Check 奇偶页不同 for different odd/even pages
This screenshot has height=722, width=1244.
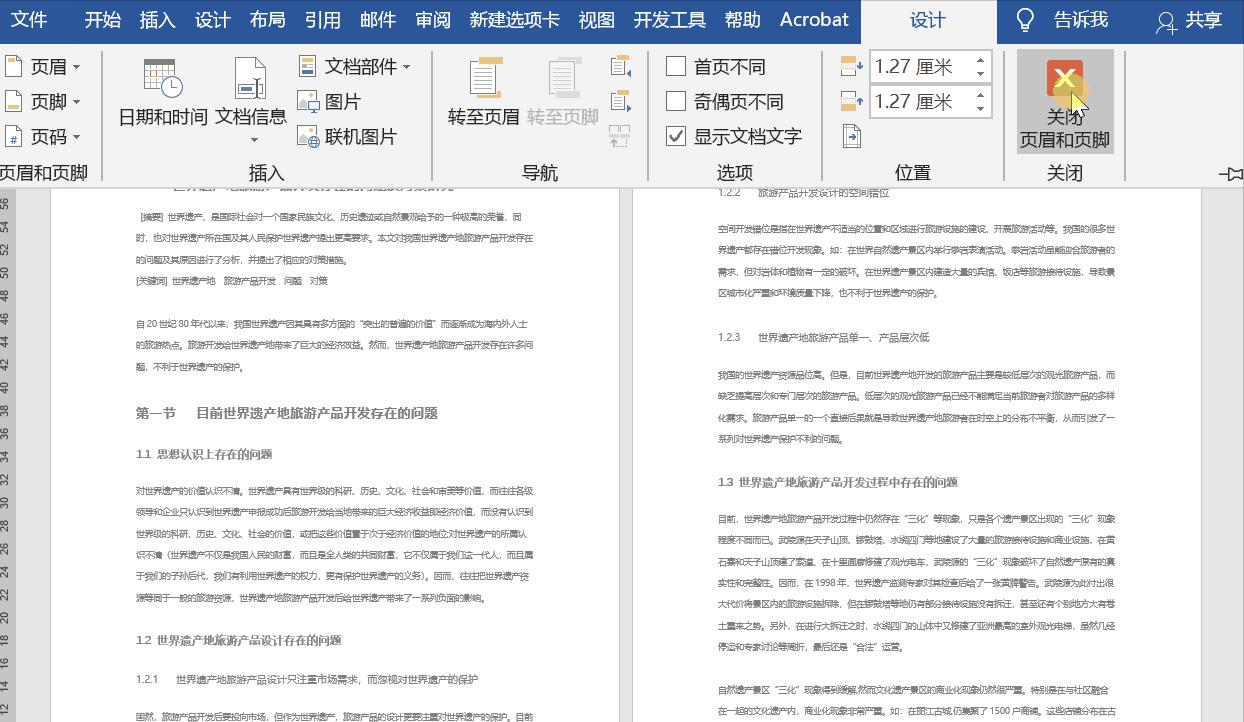[676, 100]
